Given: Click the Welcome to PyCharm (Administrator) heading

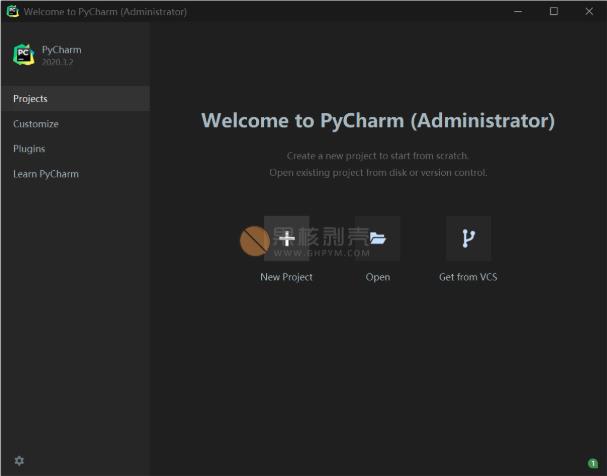Looking at the screenshot, I should tap(378, 120).
